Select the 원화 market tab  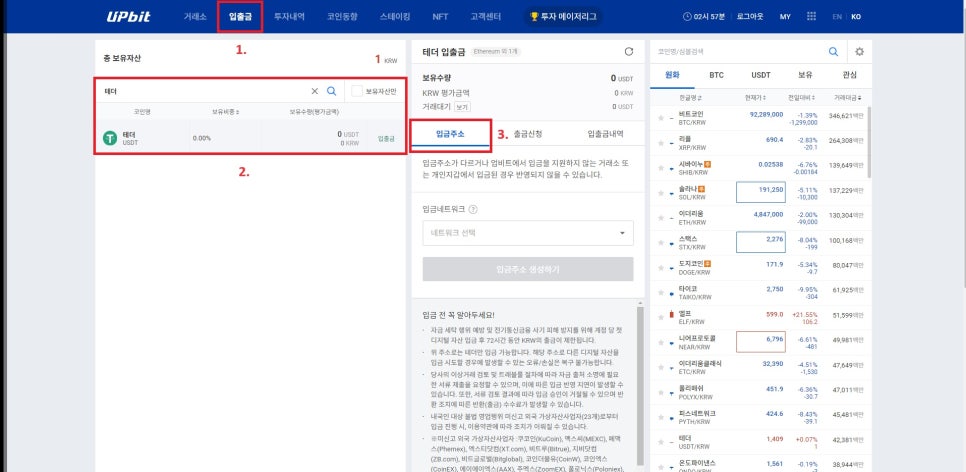[x=672, y=75]
